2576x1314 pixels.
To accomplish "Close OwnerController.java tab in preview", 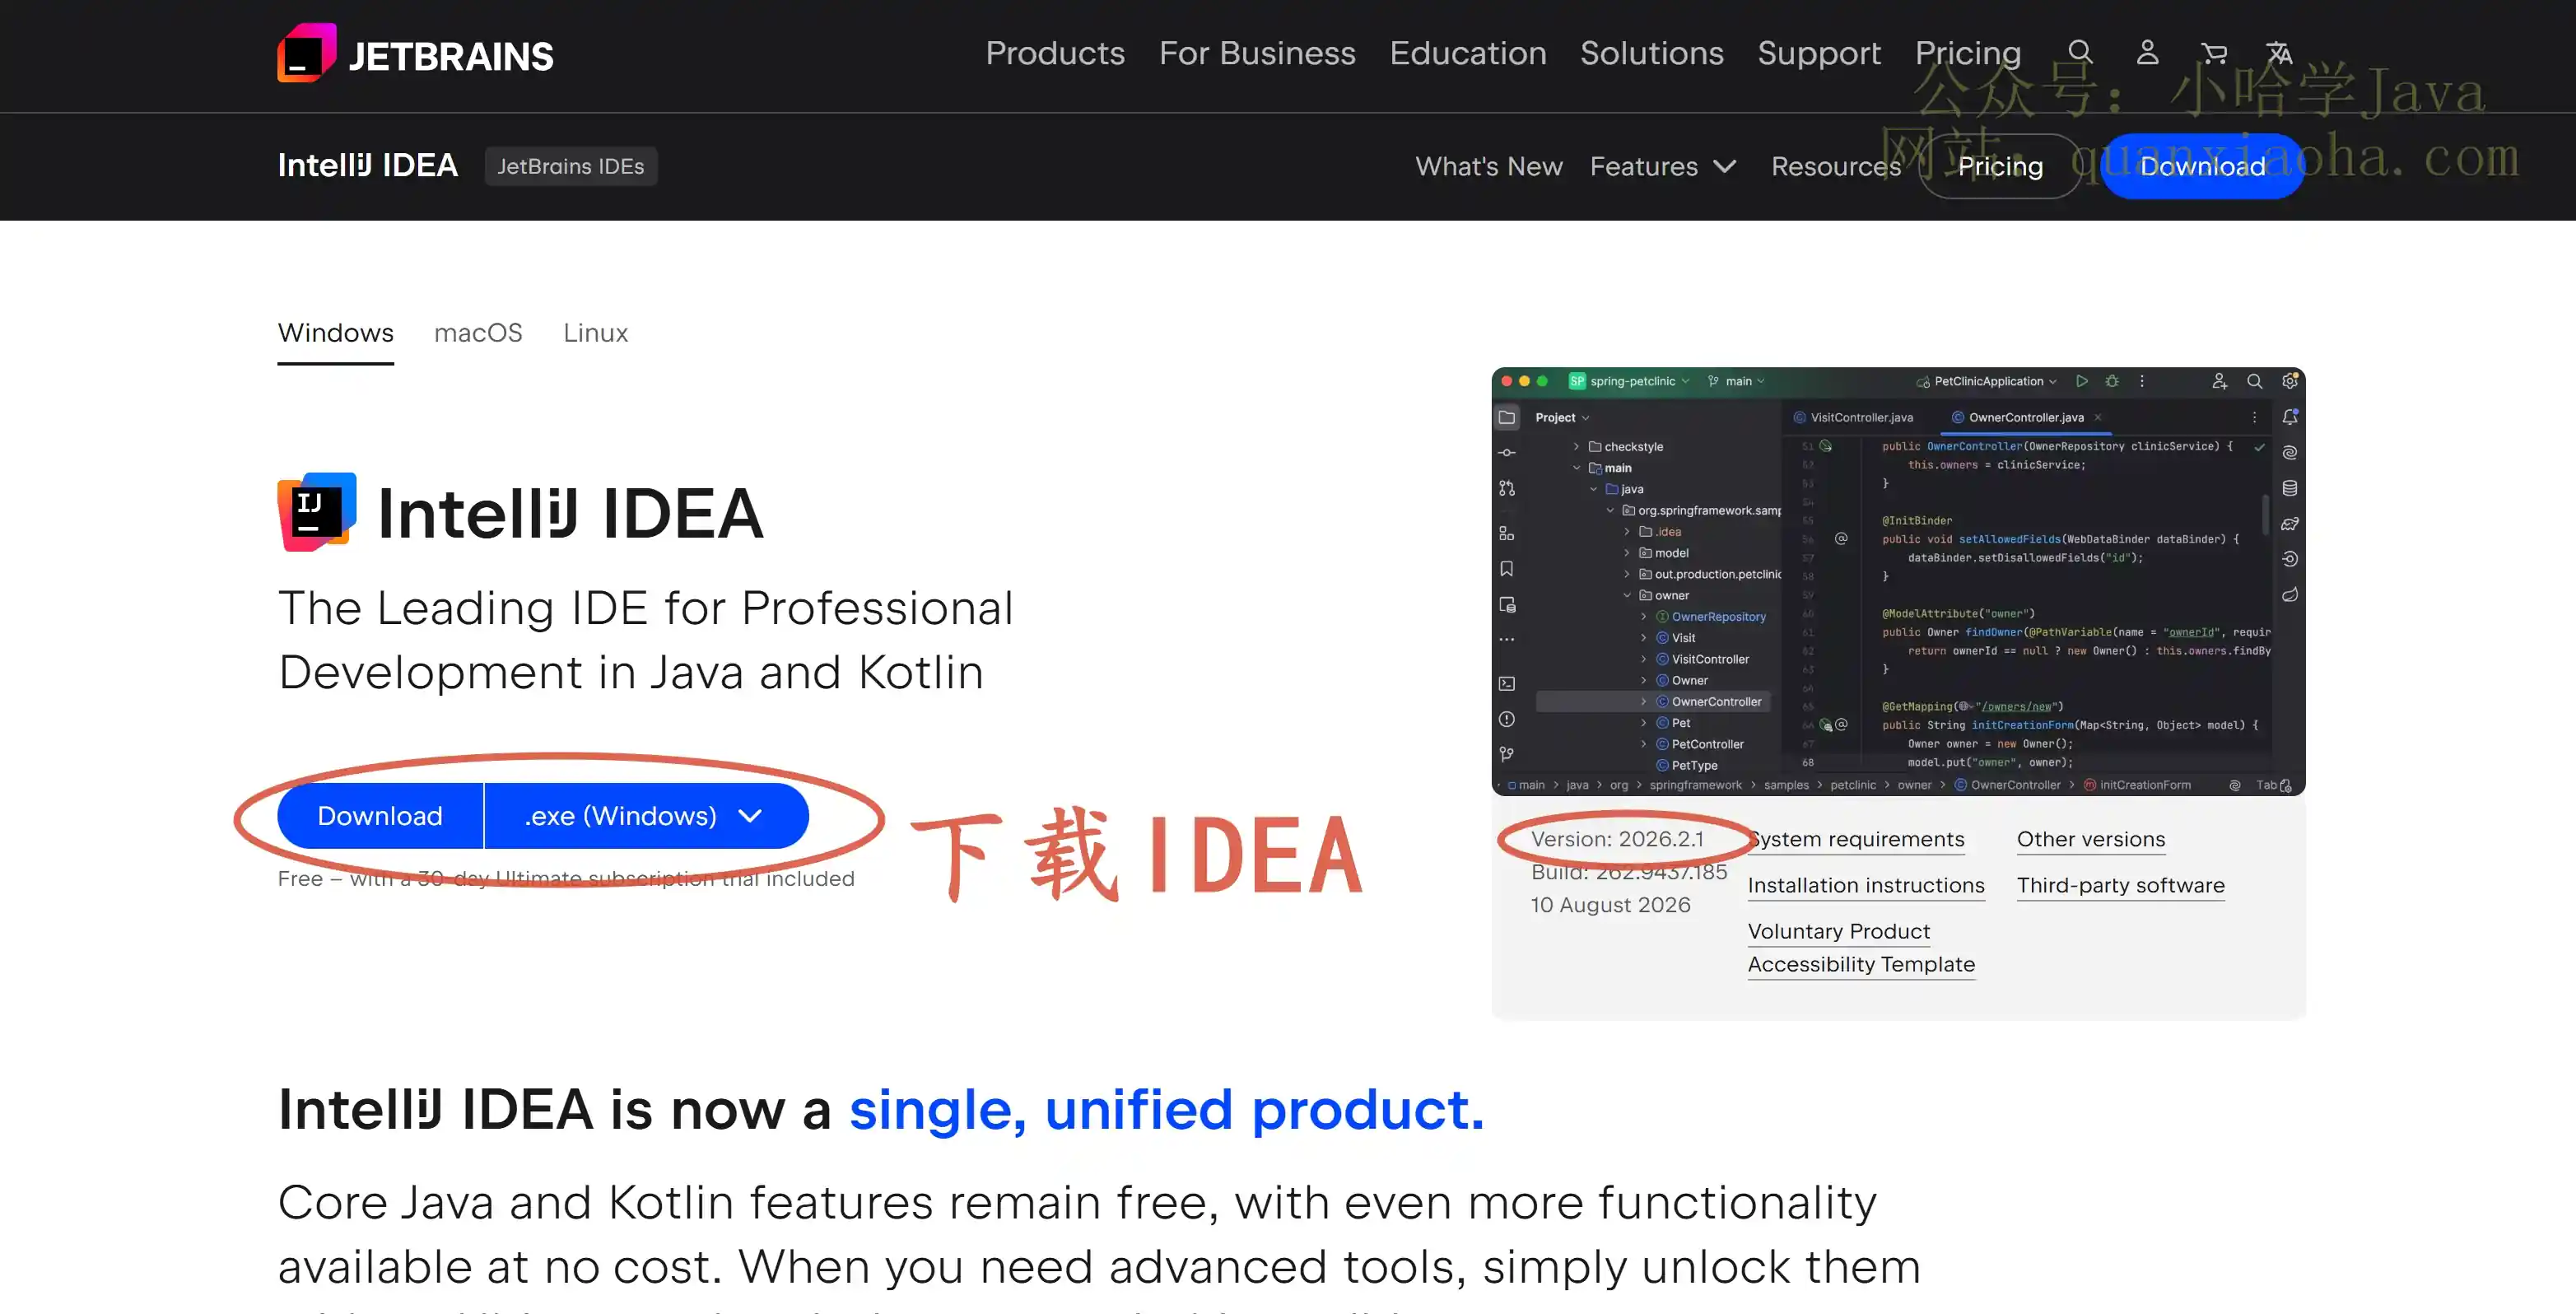I will pos(2098,417).
